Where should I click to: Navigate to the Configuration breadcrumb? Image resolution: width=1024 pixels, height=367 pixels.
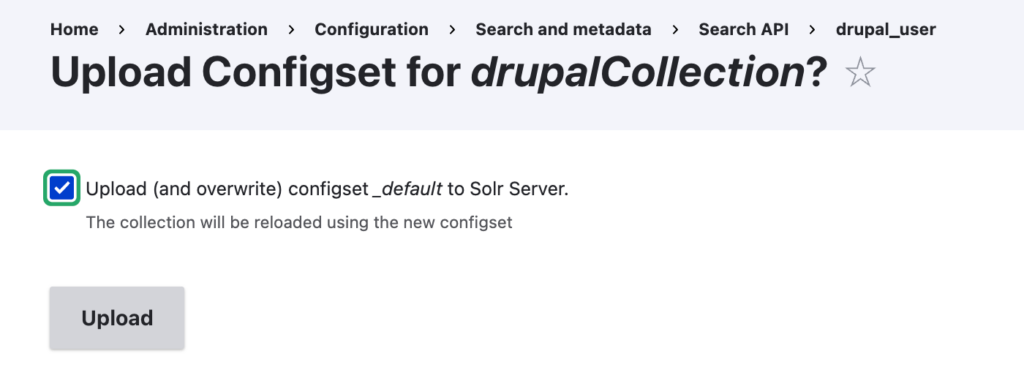tap(372, 29)
